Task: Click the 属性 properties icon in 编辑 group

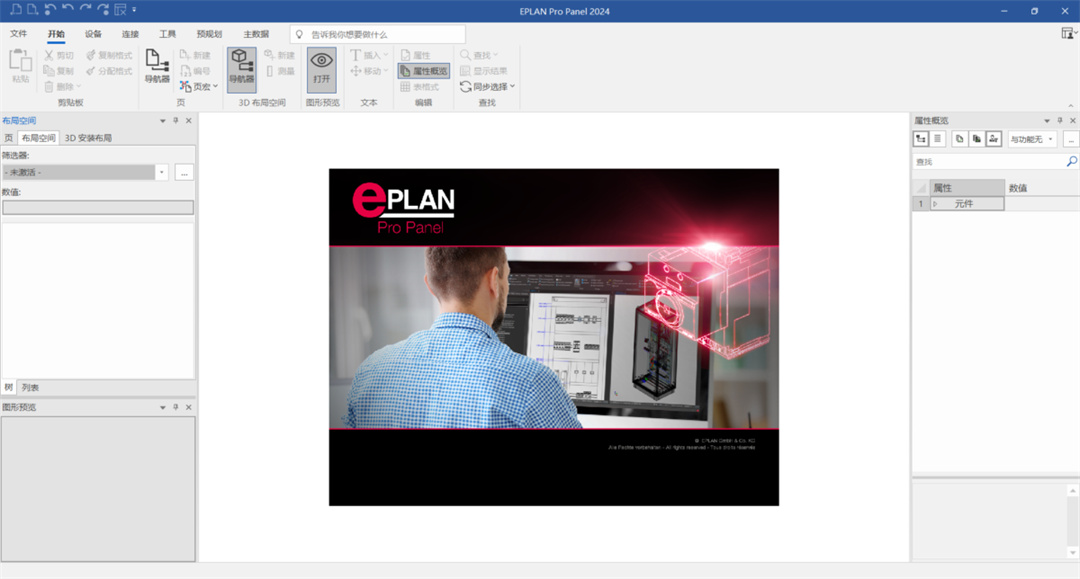Action: [x=416, y=55]
